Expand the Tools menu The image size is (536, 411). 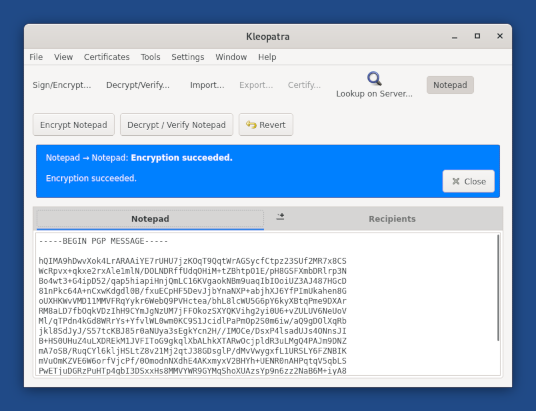tap(150, 57)
